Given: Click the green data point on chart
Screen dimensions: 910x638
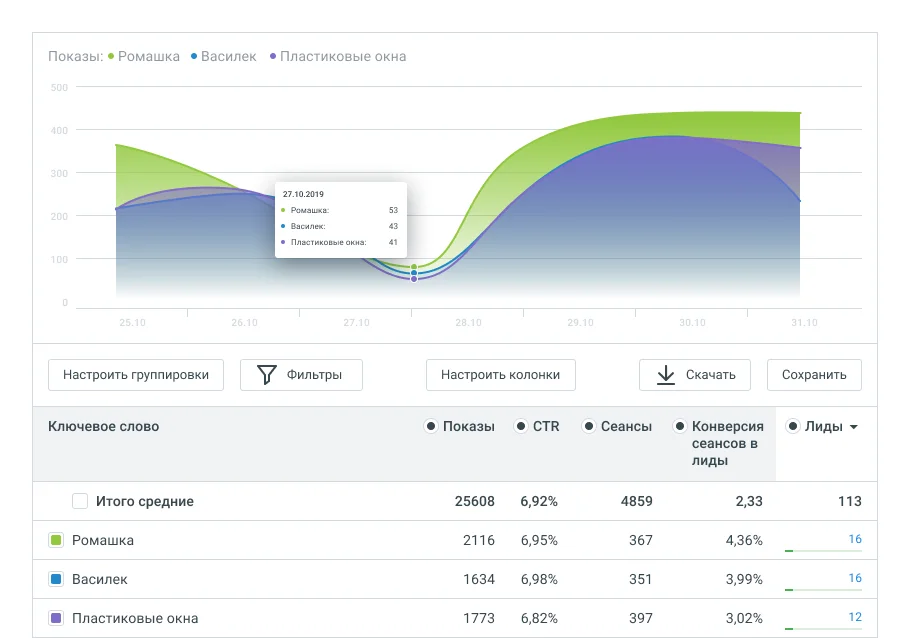Looking at the screenshot, I should [x=414, y=267].
